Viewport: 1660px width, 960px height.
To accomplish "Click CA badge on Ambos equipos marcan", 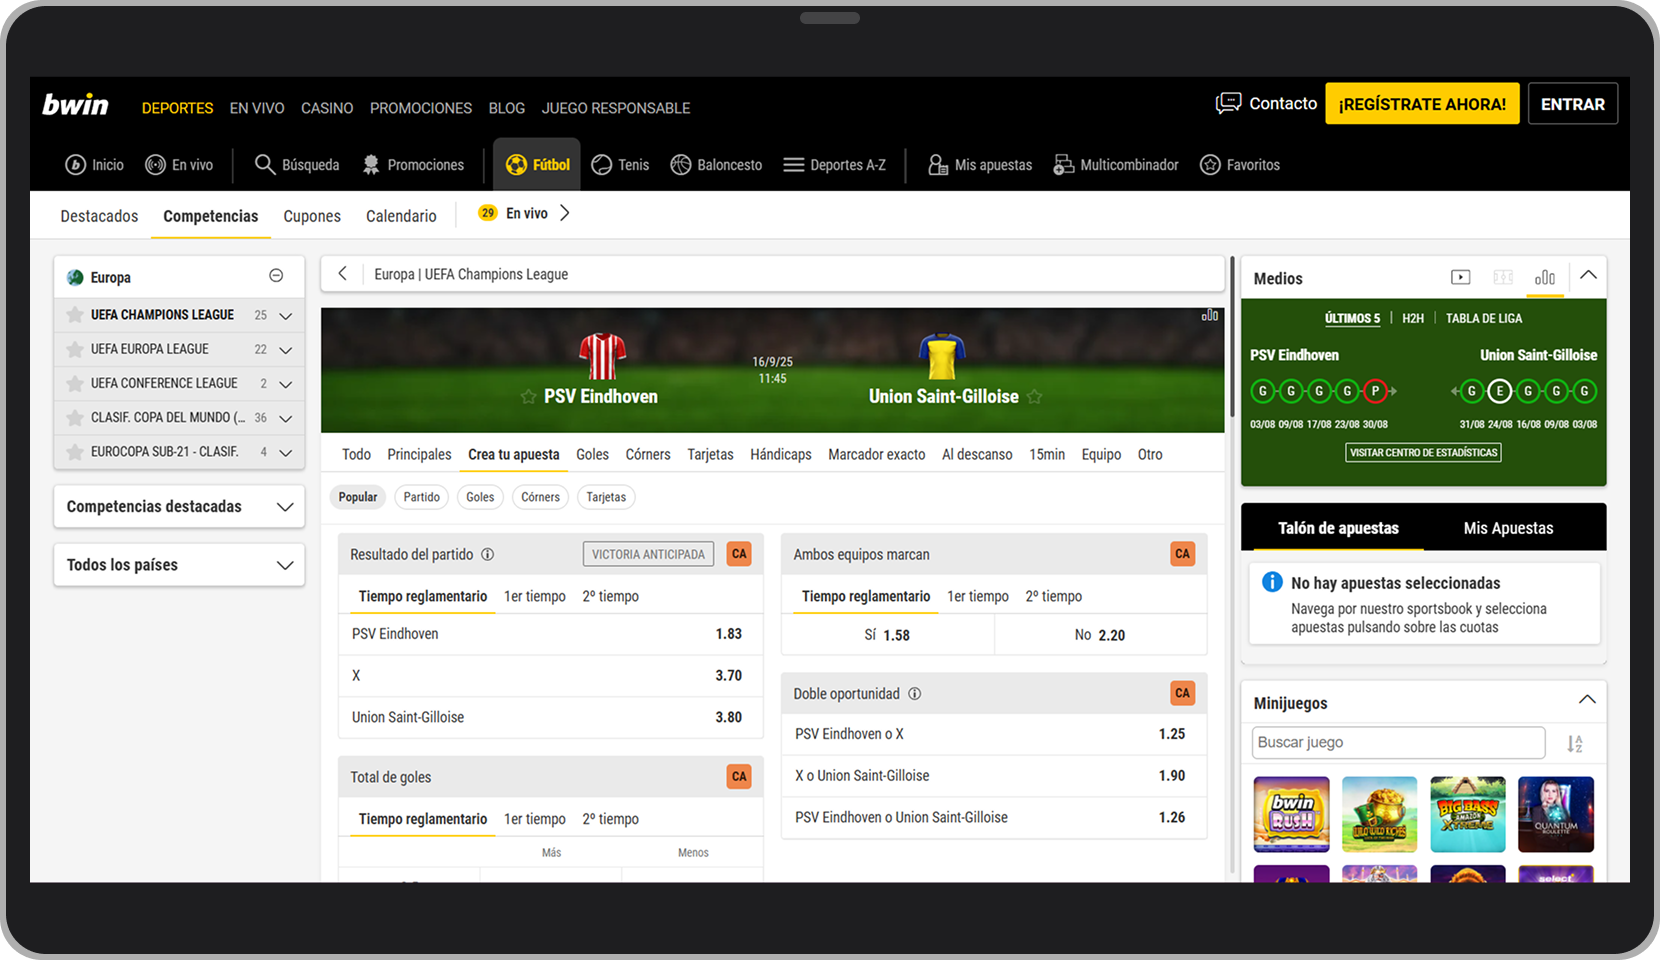I will click(x=1183, y=554).
